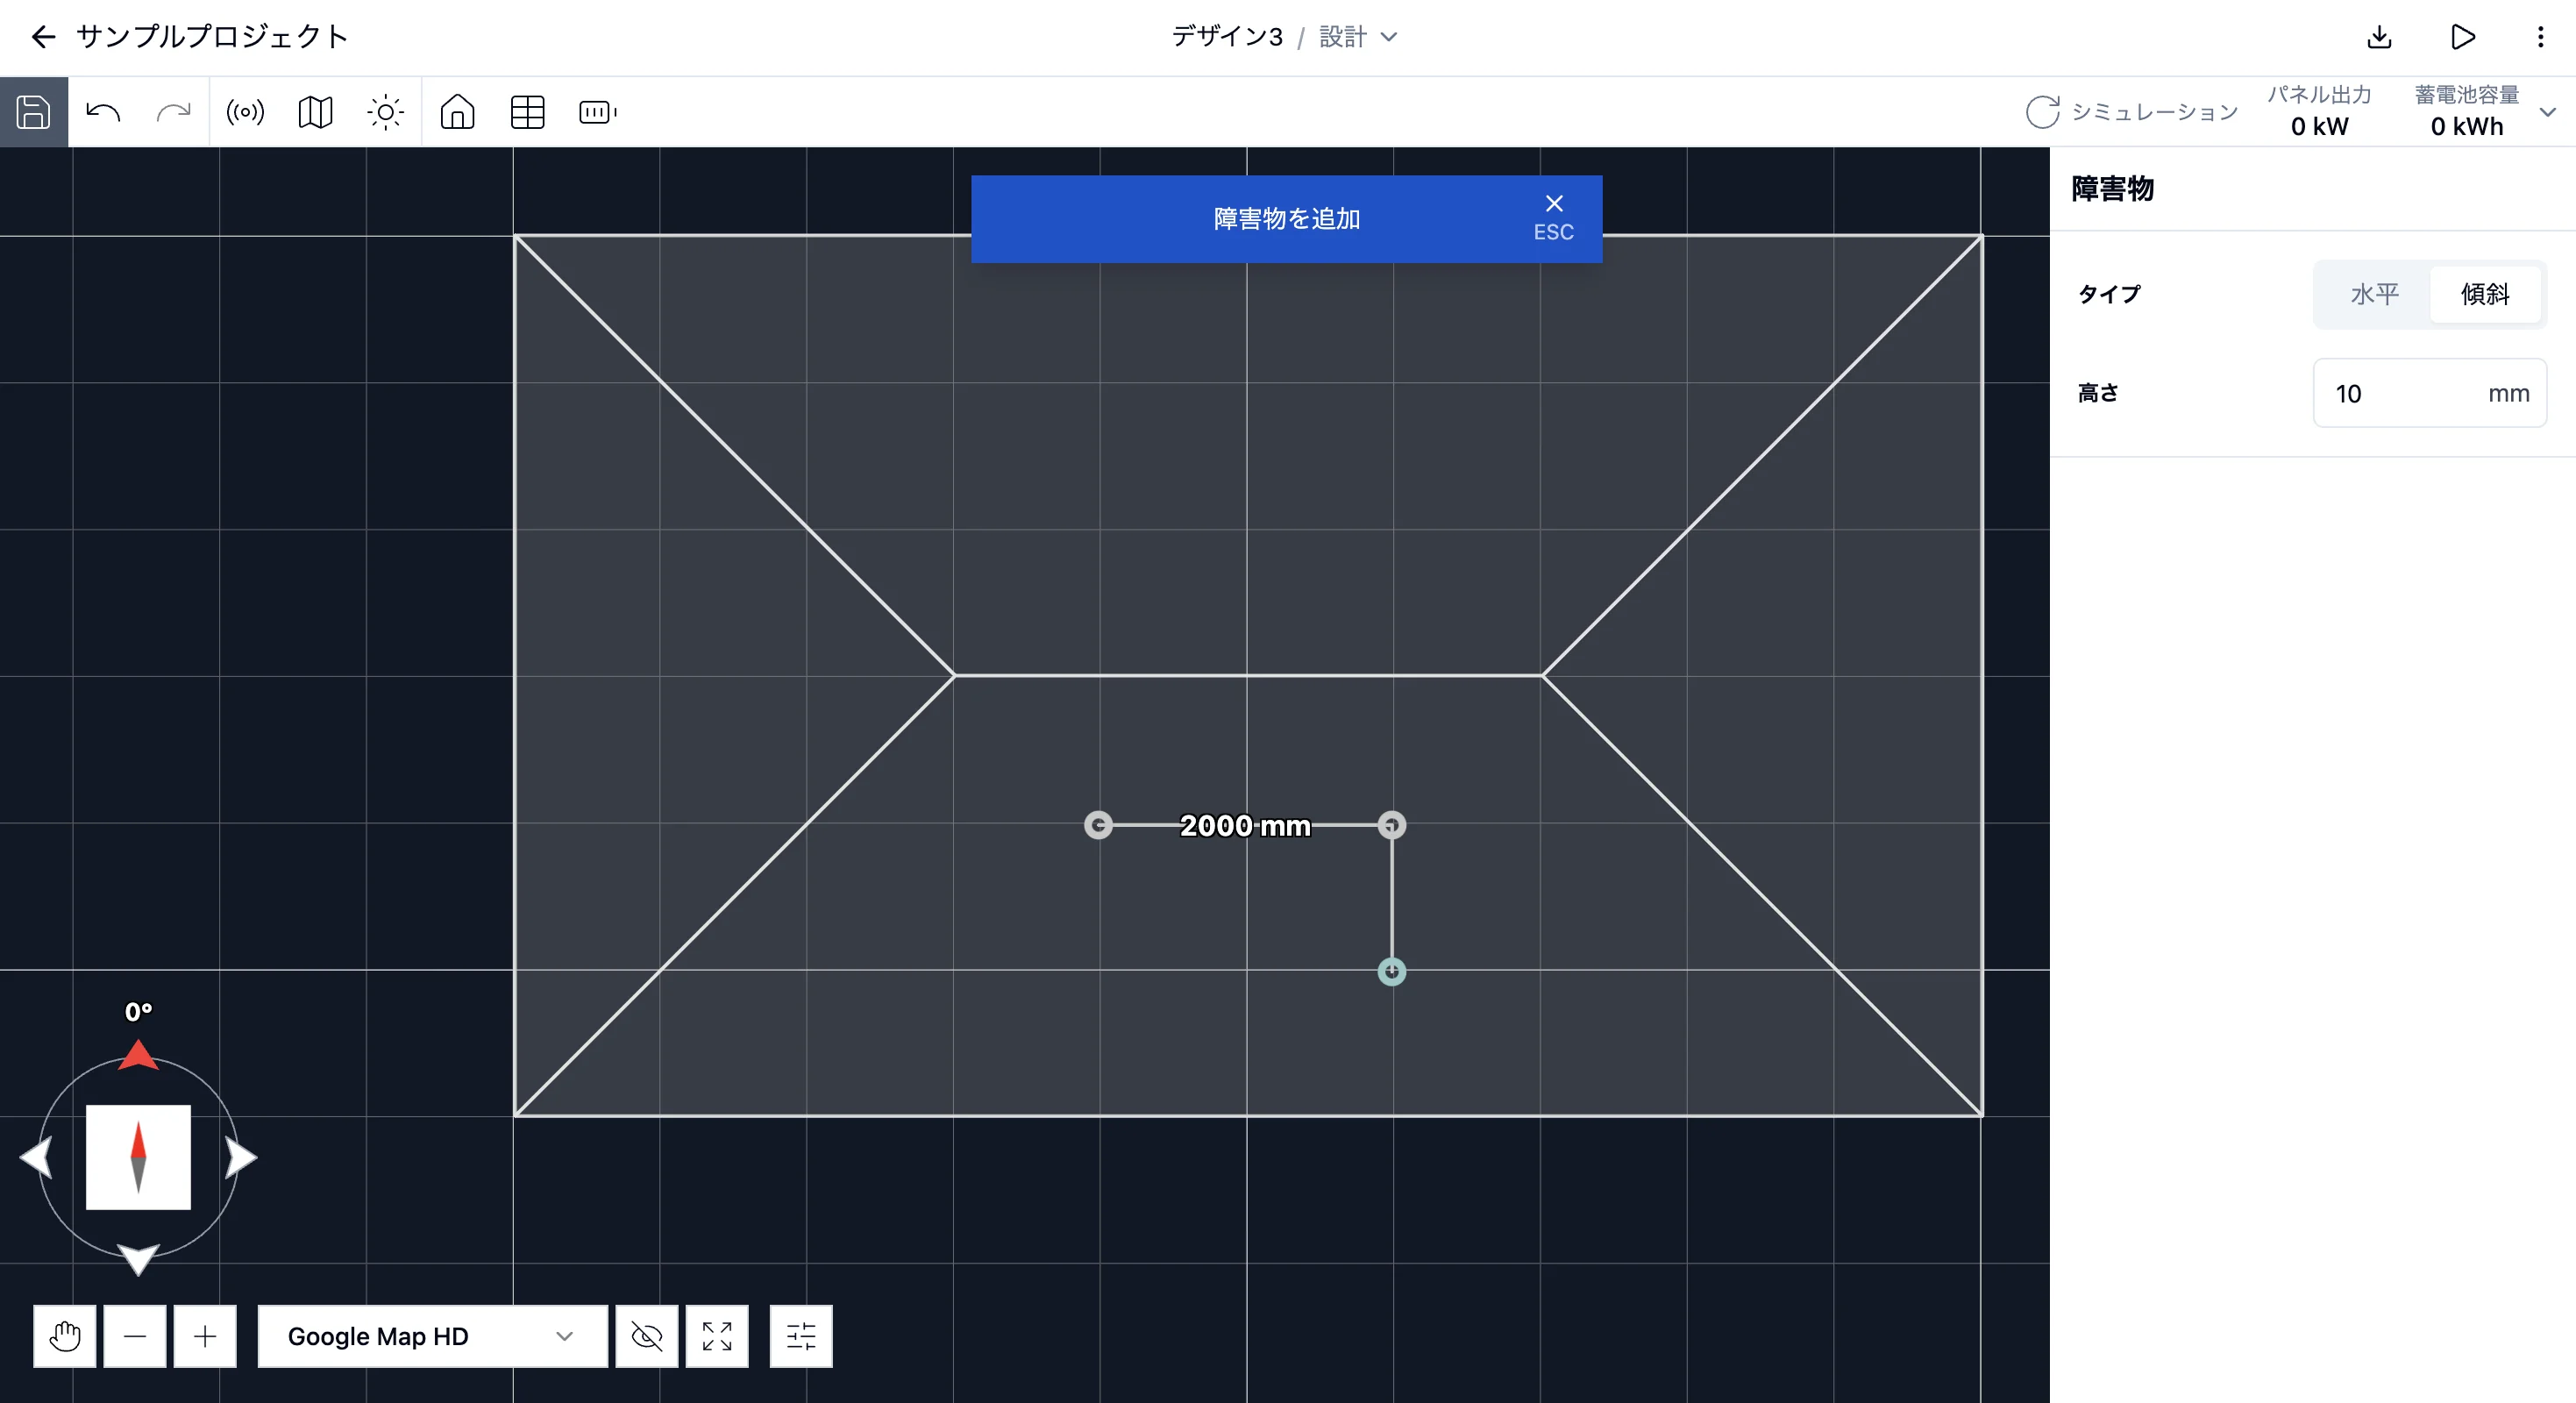Toggle map visibility eye icon
The image size is (2576, 1403).
click(647, 1336)
